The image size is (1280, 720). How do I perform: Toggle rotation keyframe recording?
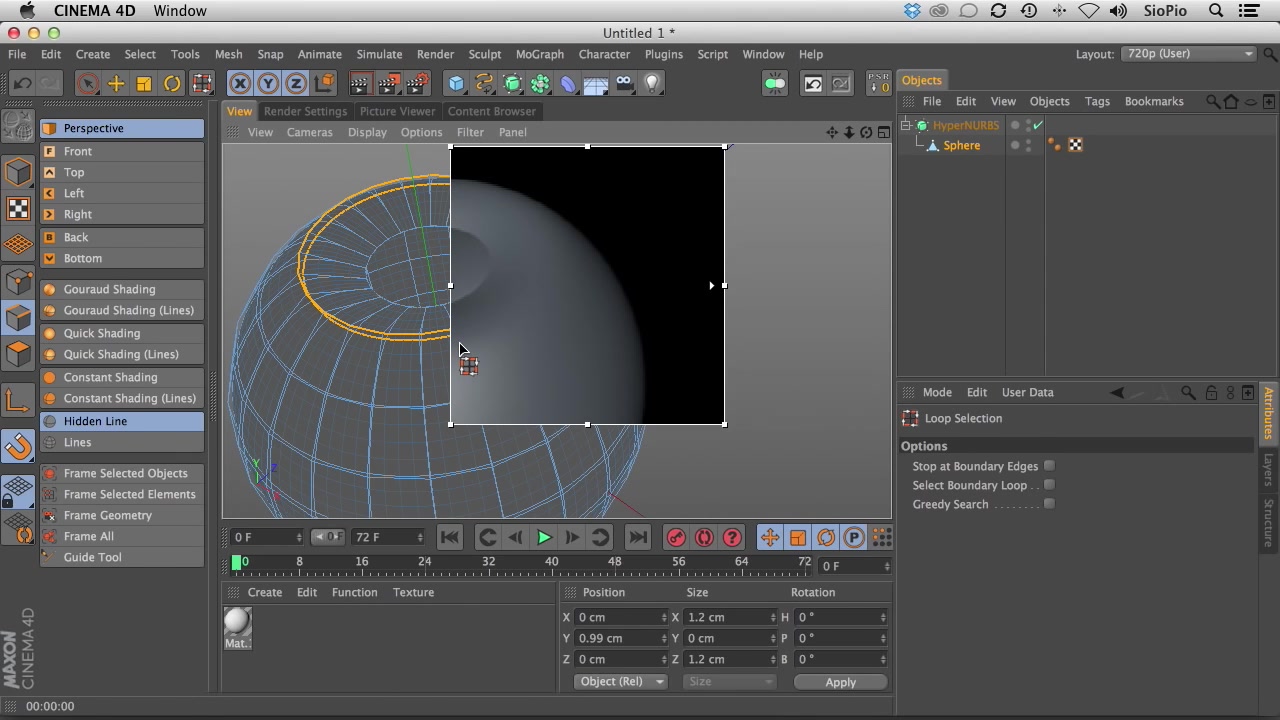pyautogui.click(x=826, y=538)
